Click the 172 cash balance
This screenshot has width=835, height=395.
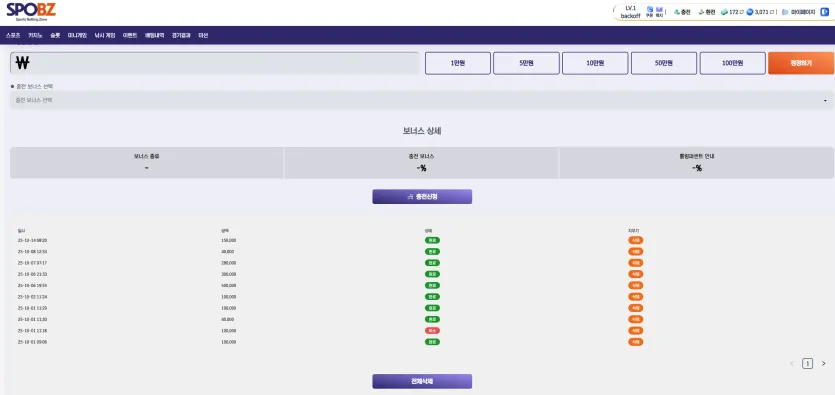(732, 12)
